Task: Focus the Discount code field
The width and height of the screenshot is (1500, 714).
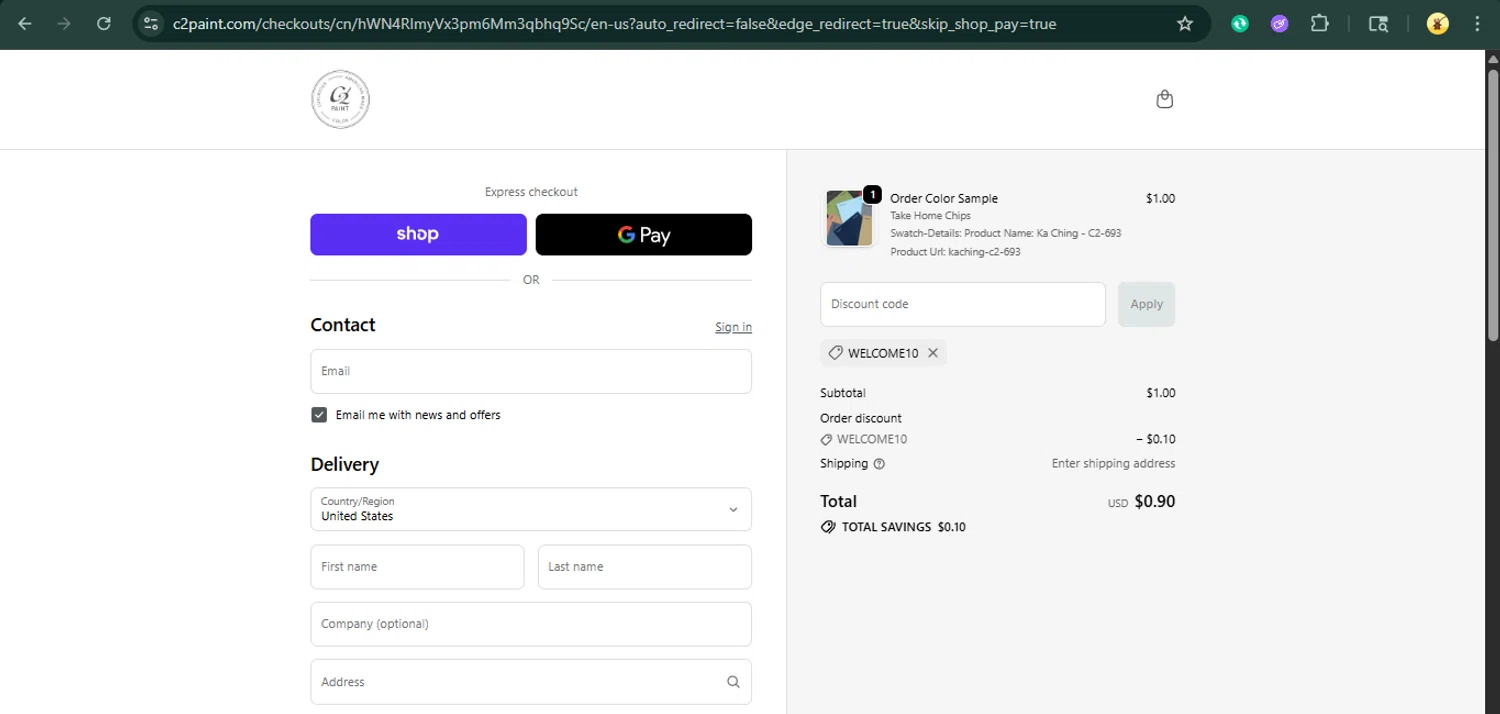Action: 963,304
